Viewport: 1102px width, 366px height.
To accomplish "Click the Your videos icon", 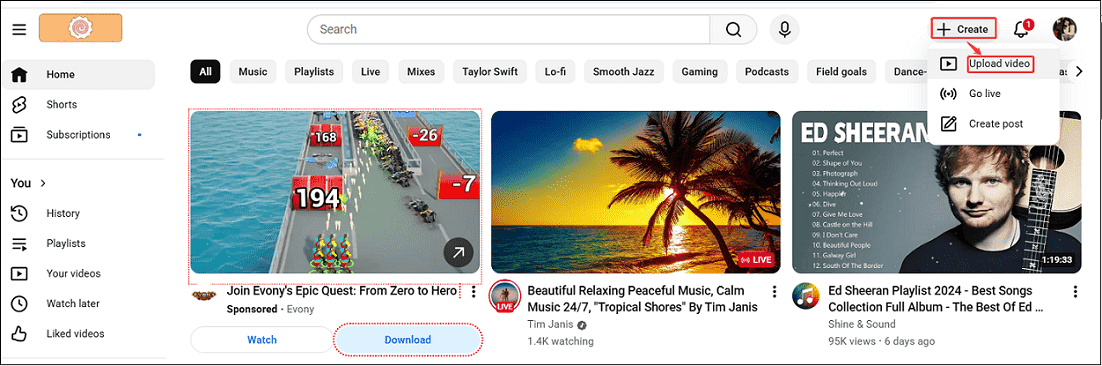I will [20, 274].
